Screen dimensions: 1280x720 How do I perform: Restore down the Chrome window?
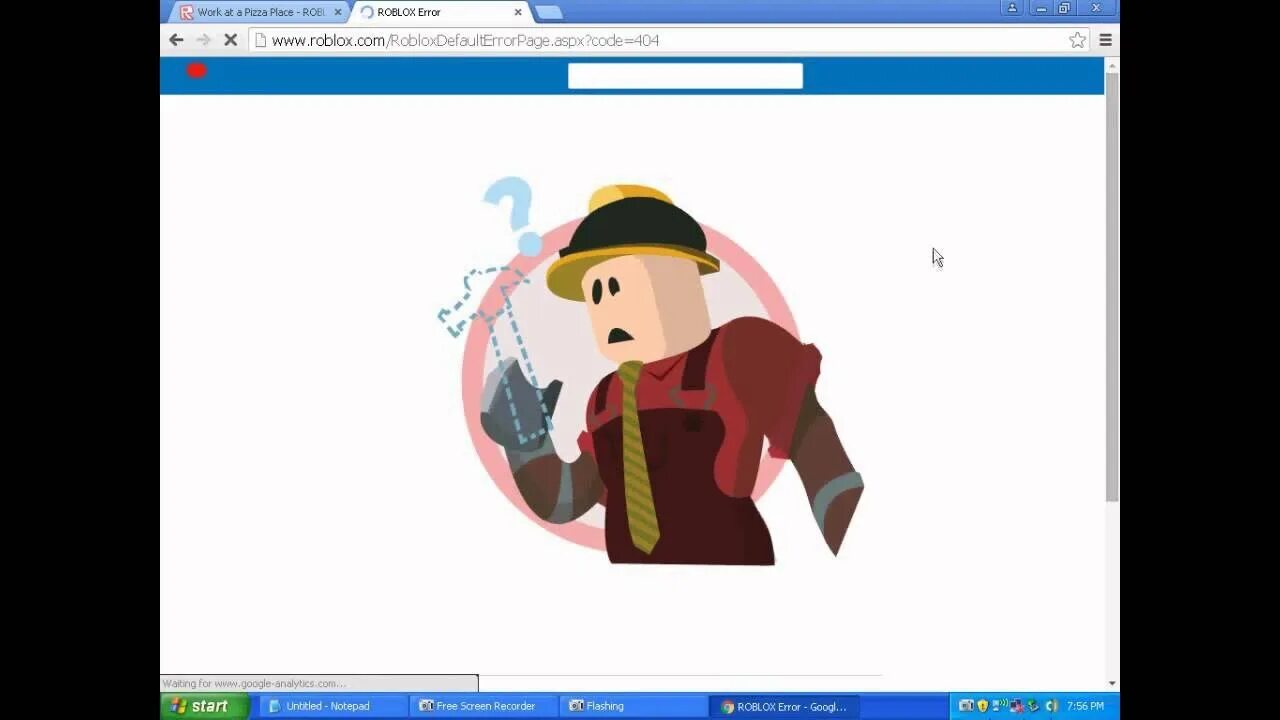(x=1064, y=8)
